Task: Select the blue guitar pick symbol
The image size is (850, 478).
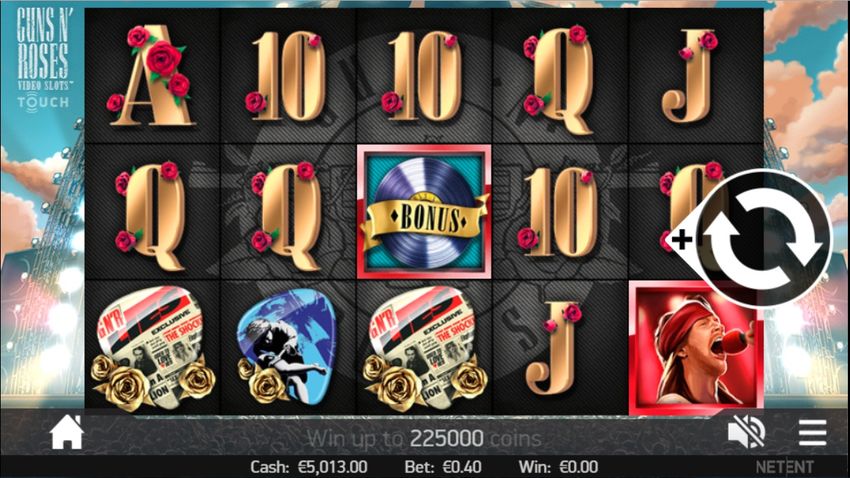Action: click(287, 347)
